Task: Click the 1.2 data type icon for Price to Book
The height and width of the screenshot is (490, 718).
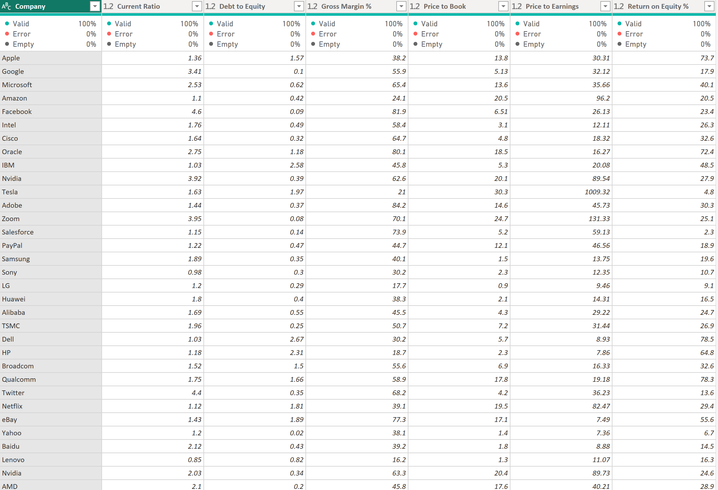Action: 415,6
